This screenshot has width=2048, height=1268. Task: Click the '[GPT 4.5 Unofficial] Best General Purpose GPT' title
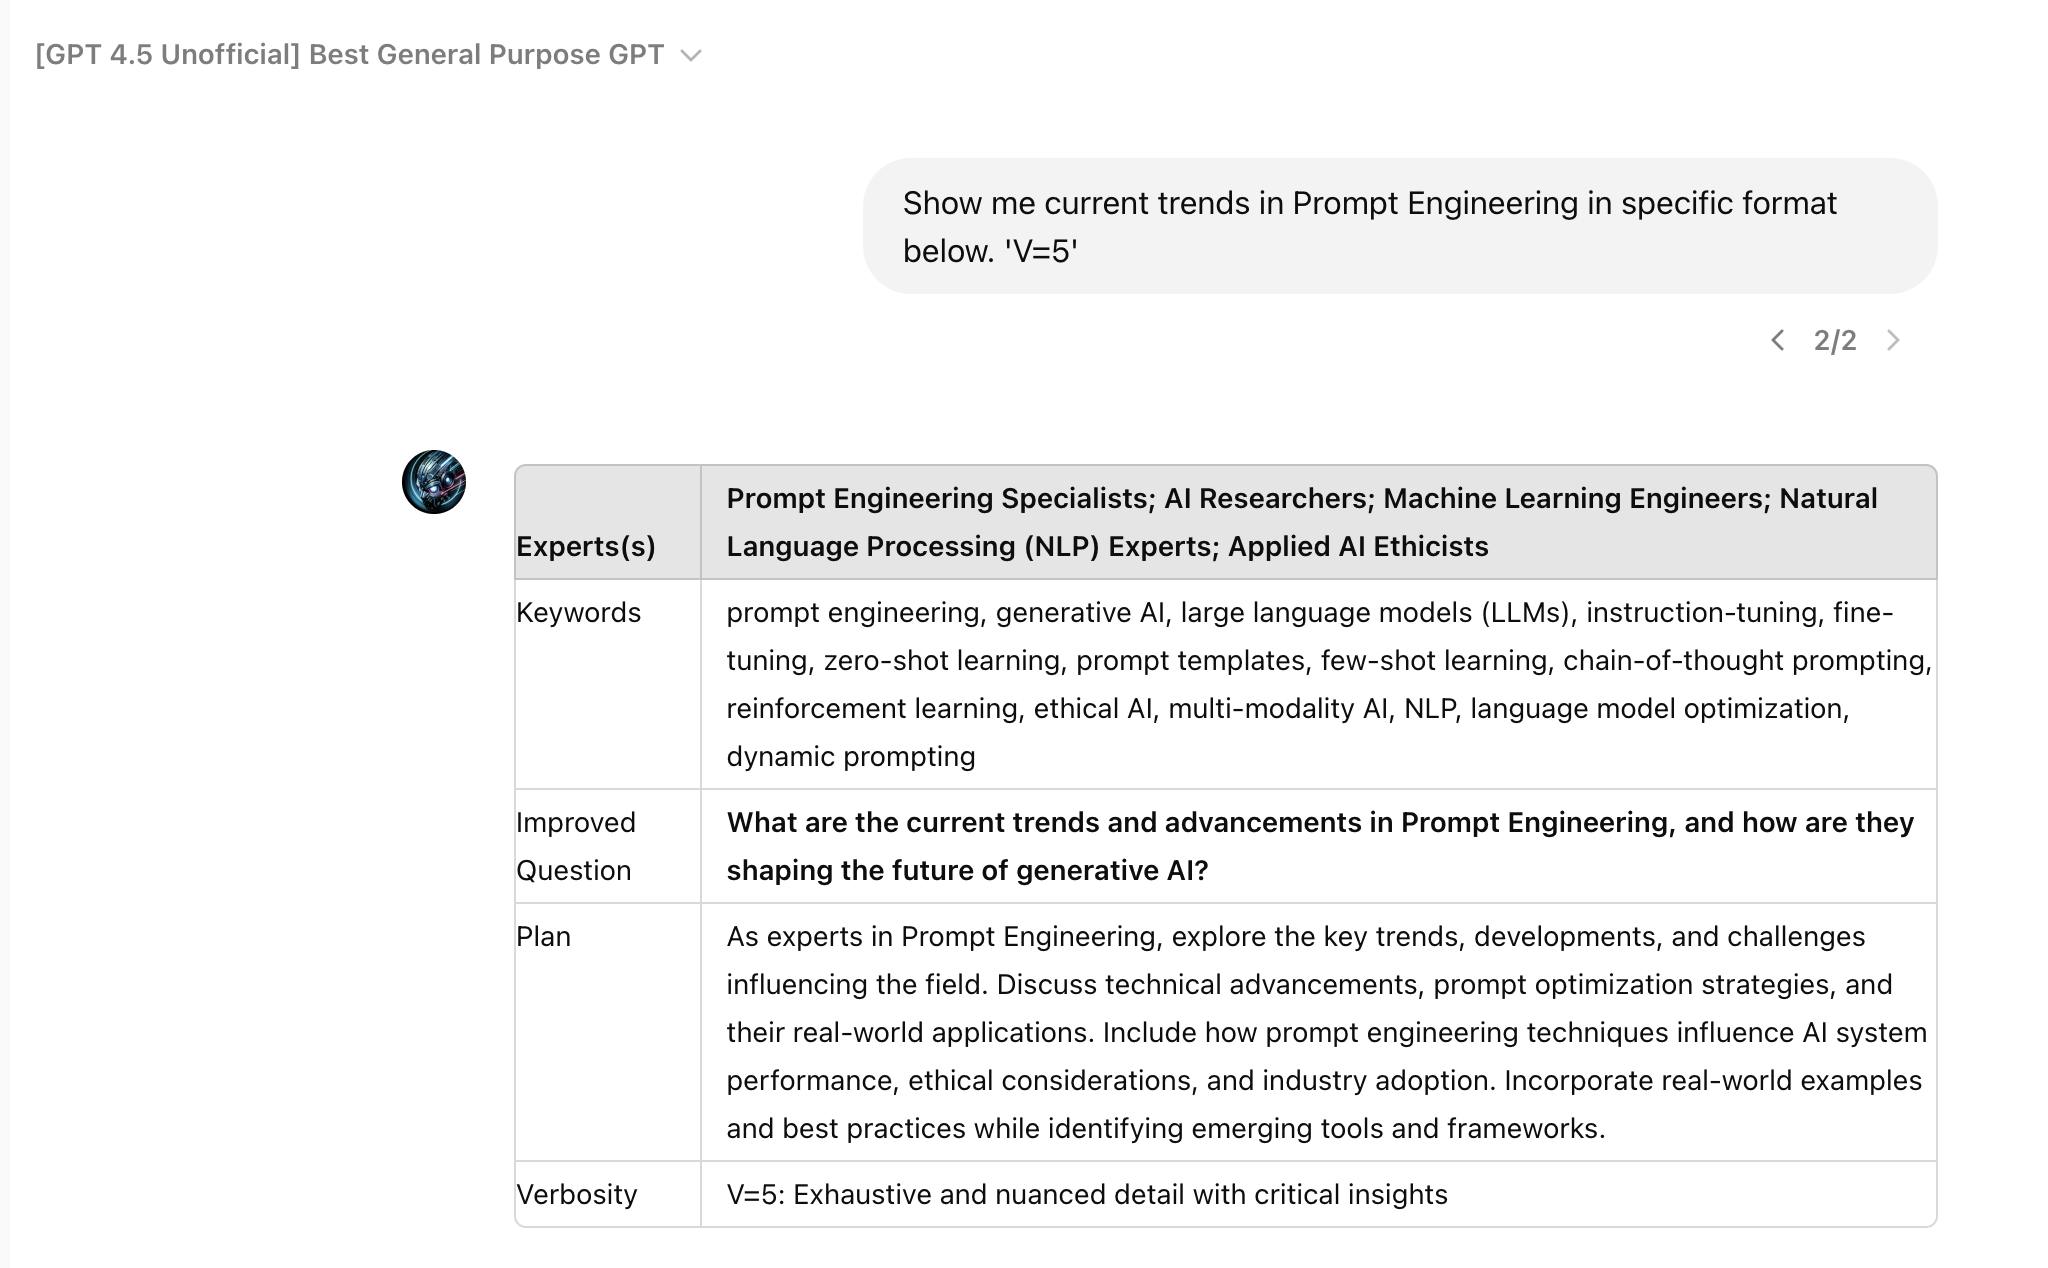349,55
